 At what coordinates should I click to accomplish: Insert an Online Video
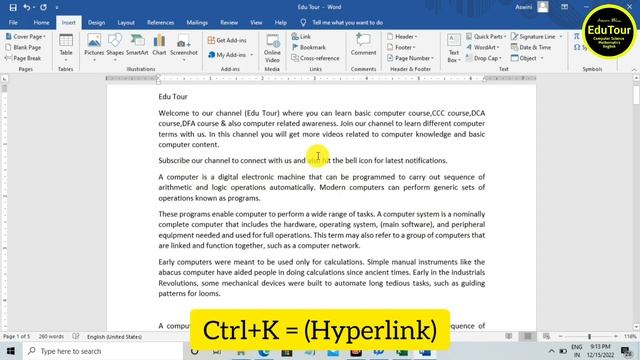coord(272,48)
